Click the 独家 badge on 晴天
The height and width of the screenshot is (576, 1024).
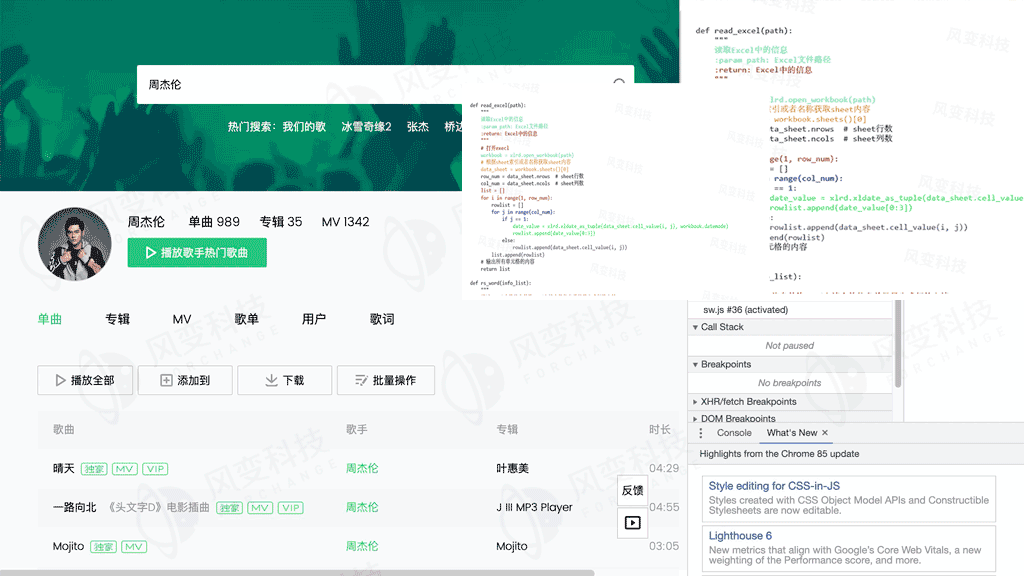point(97,468)
